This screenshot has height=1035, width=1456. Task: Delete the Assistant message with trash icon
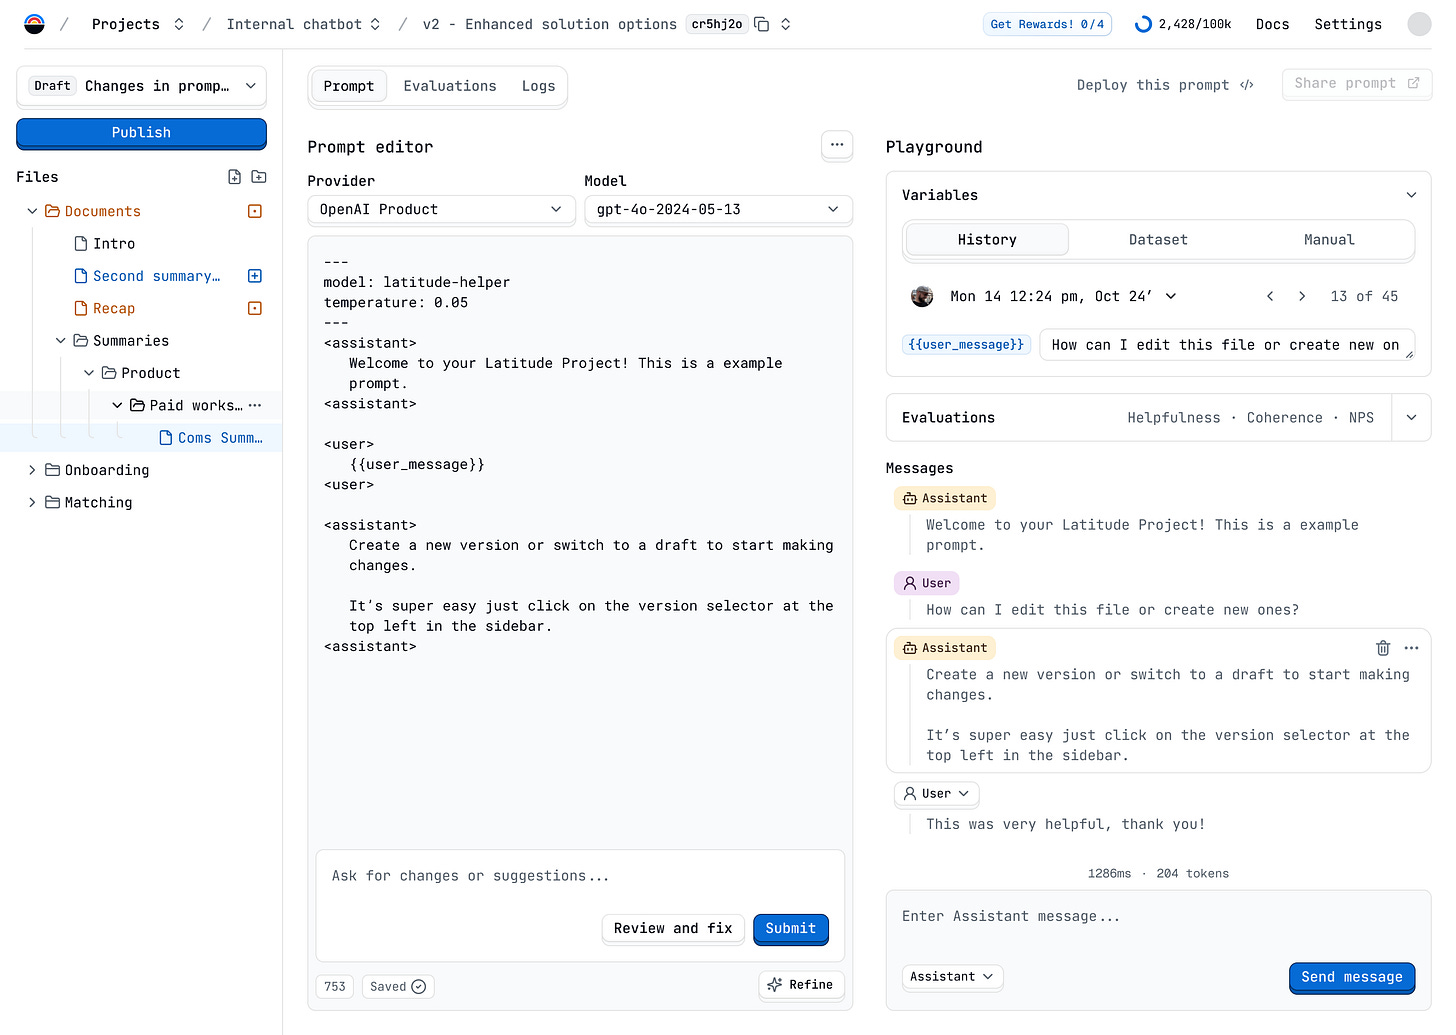[x=1383, y=648]
